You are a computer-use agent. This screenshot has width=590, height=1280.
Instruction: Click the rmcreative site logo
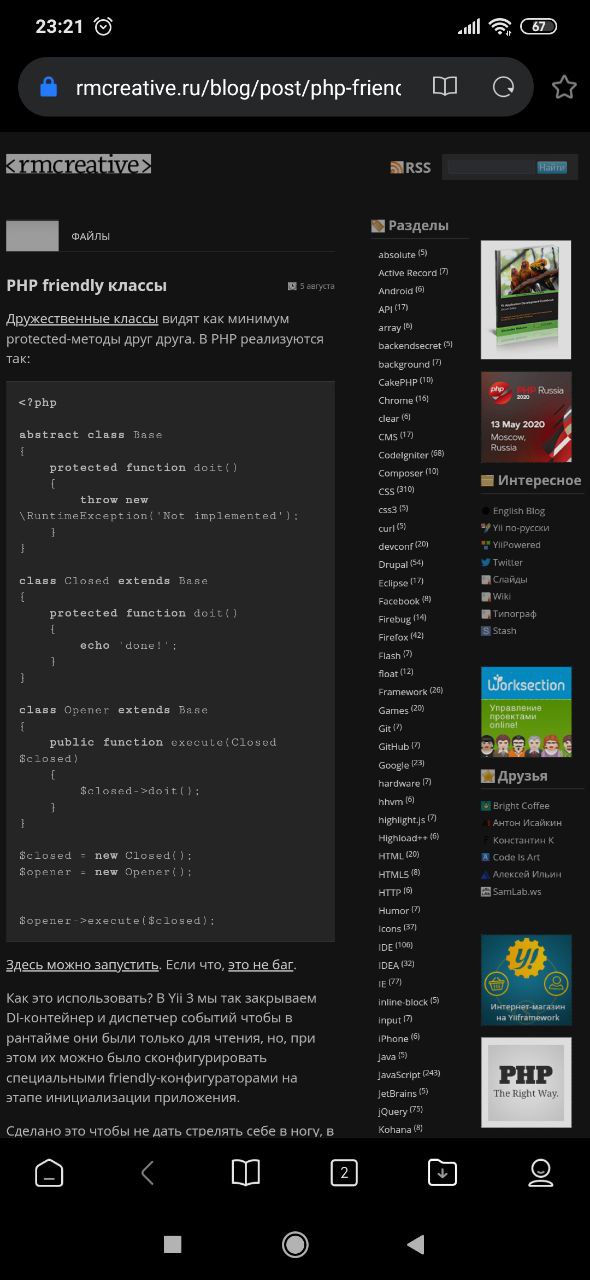tap(78, 165)
